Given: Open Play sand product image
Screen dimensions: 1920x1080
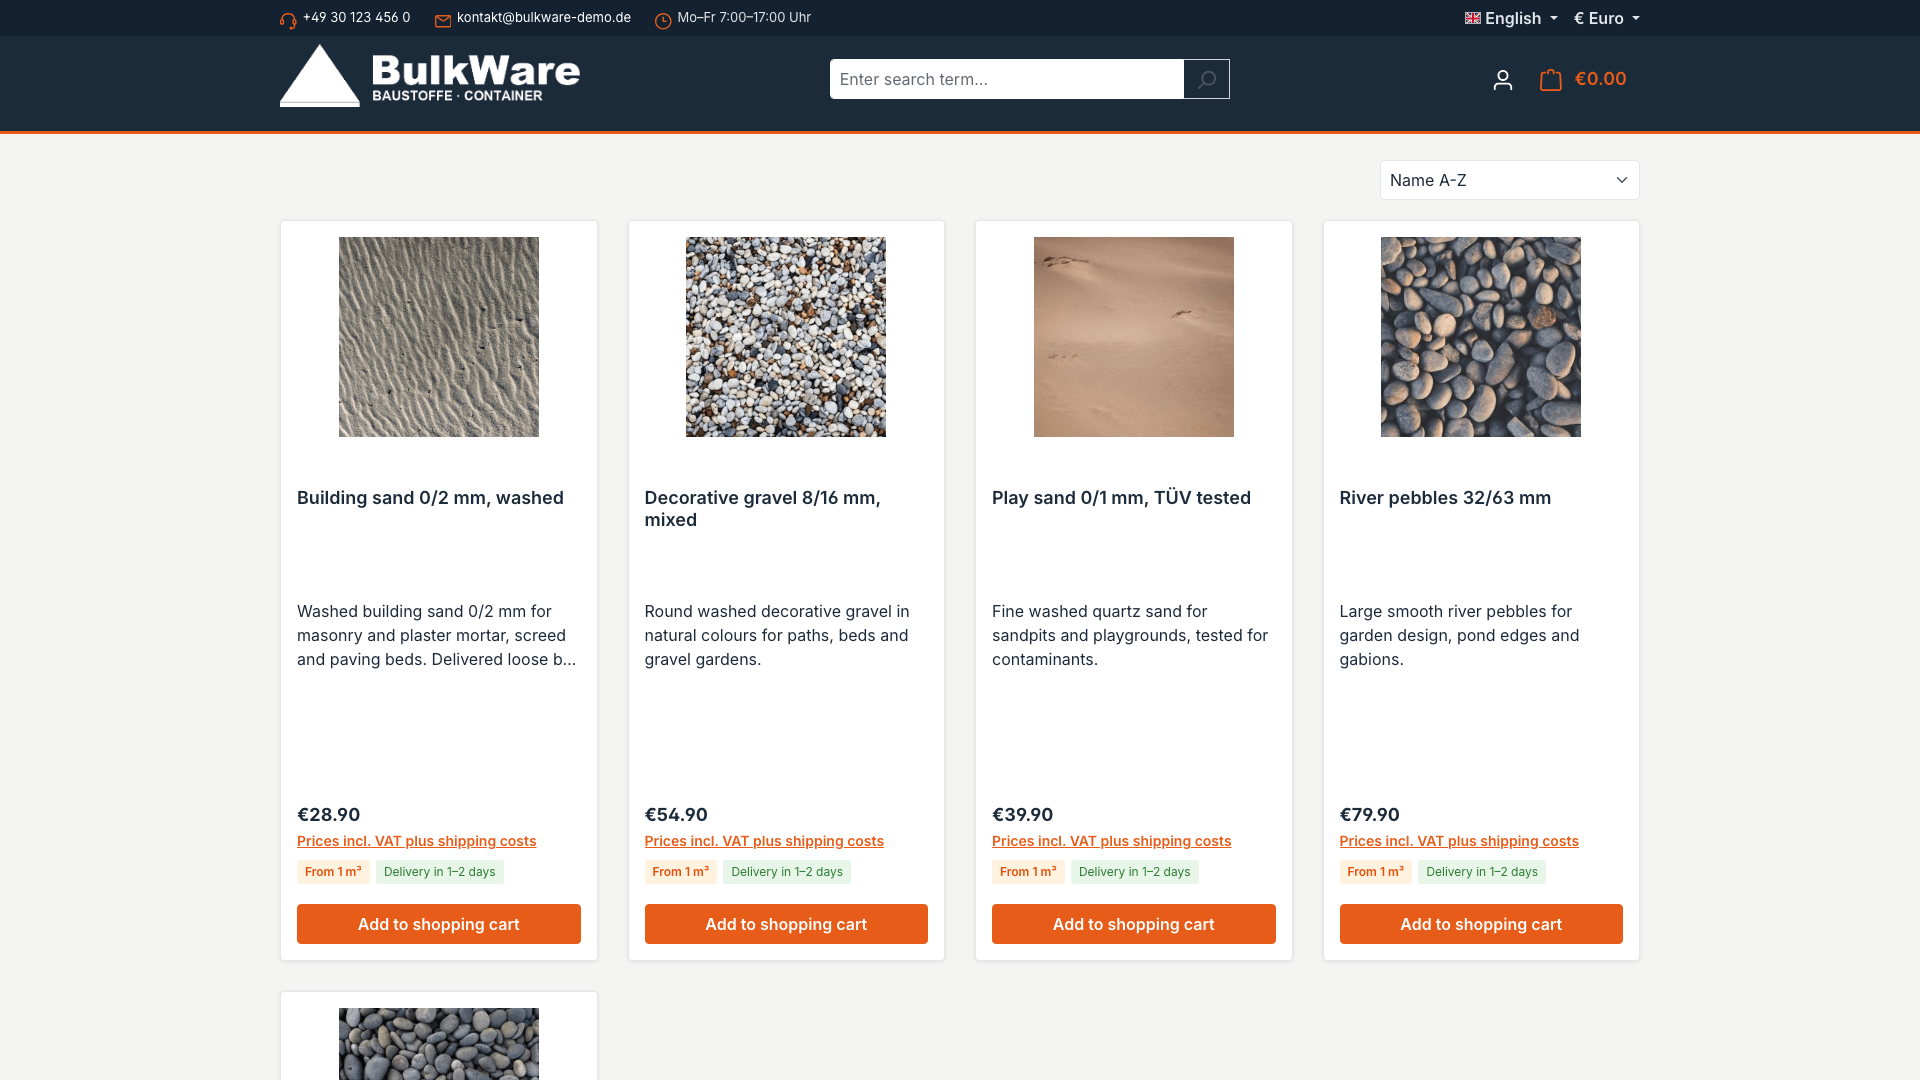Looking at the screenshot, I should (1133, 337).
